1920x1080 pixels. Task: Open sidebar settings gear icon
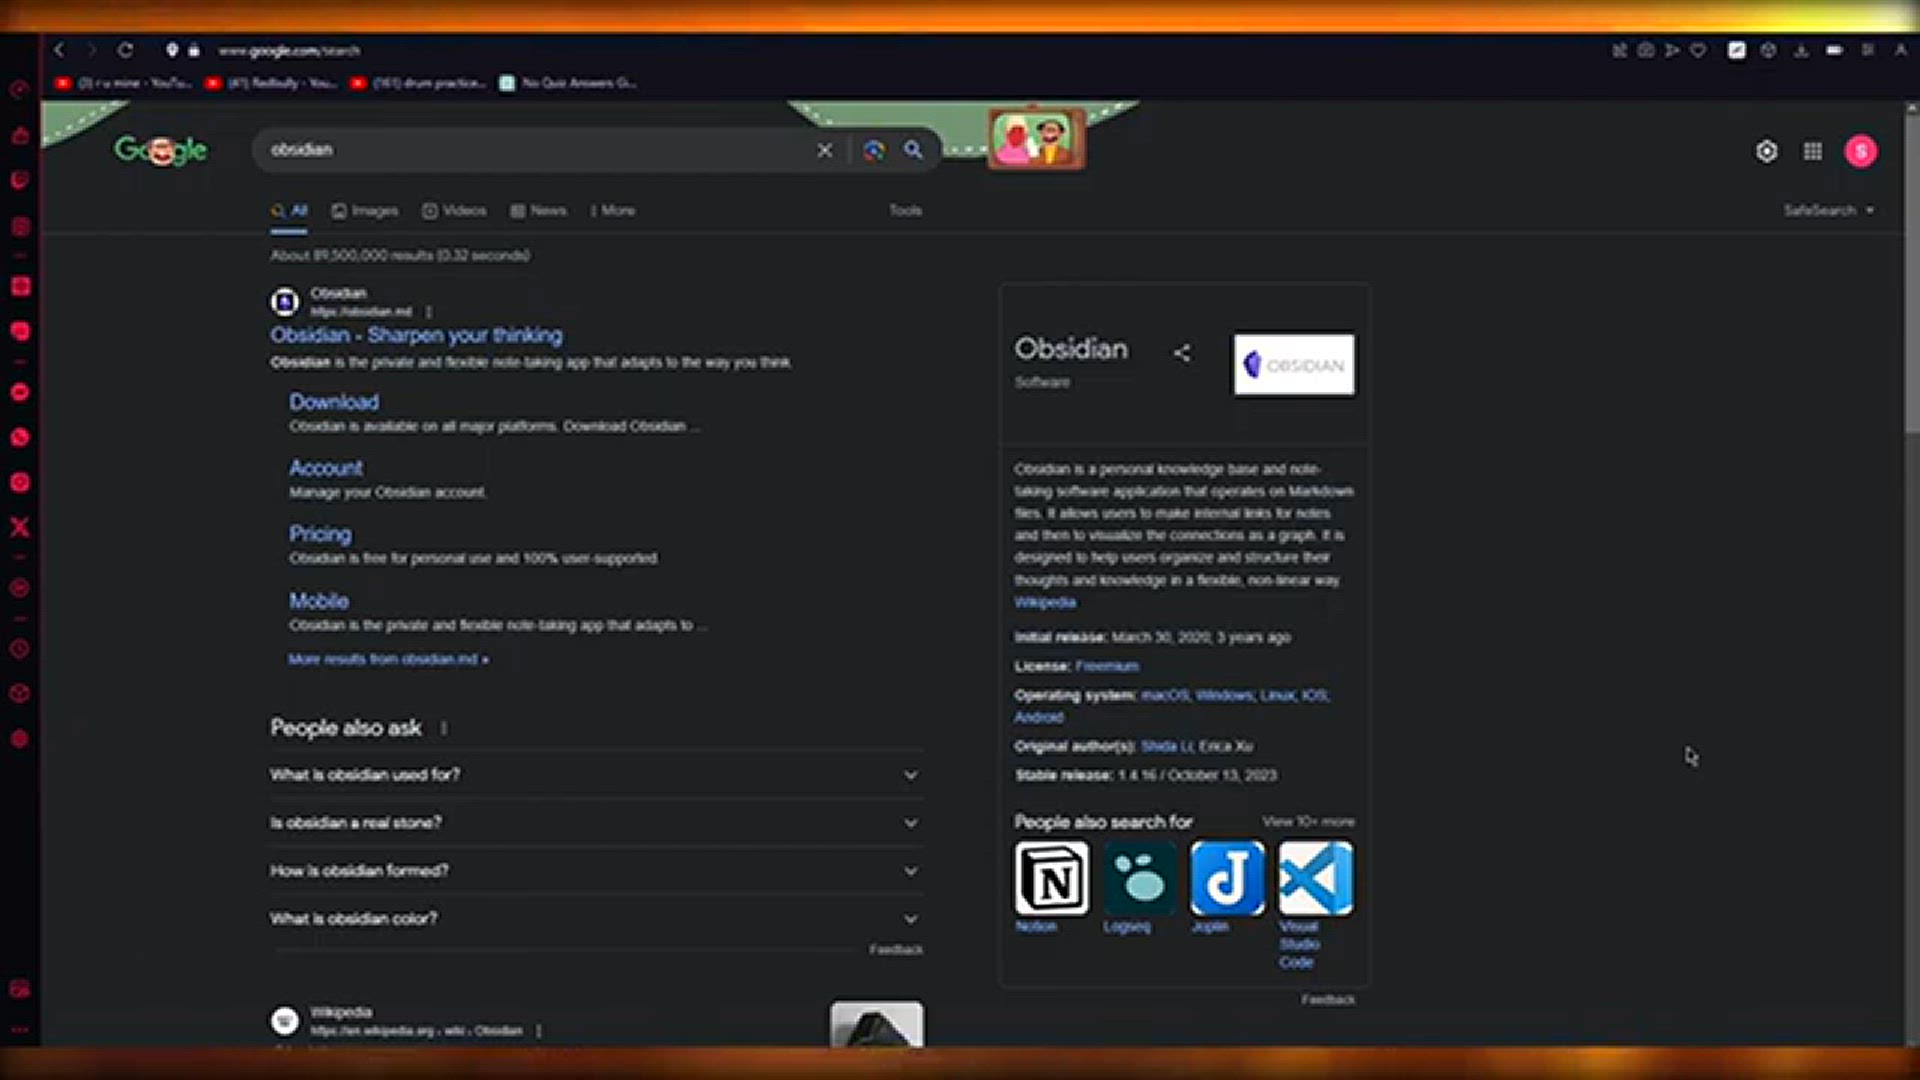pos(20,739)
